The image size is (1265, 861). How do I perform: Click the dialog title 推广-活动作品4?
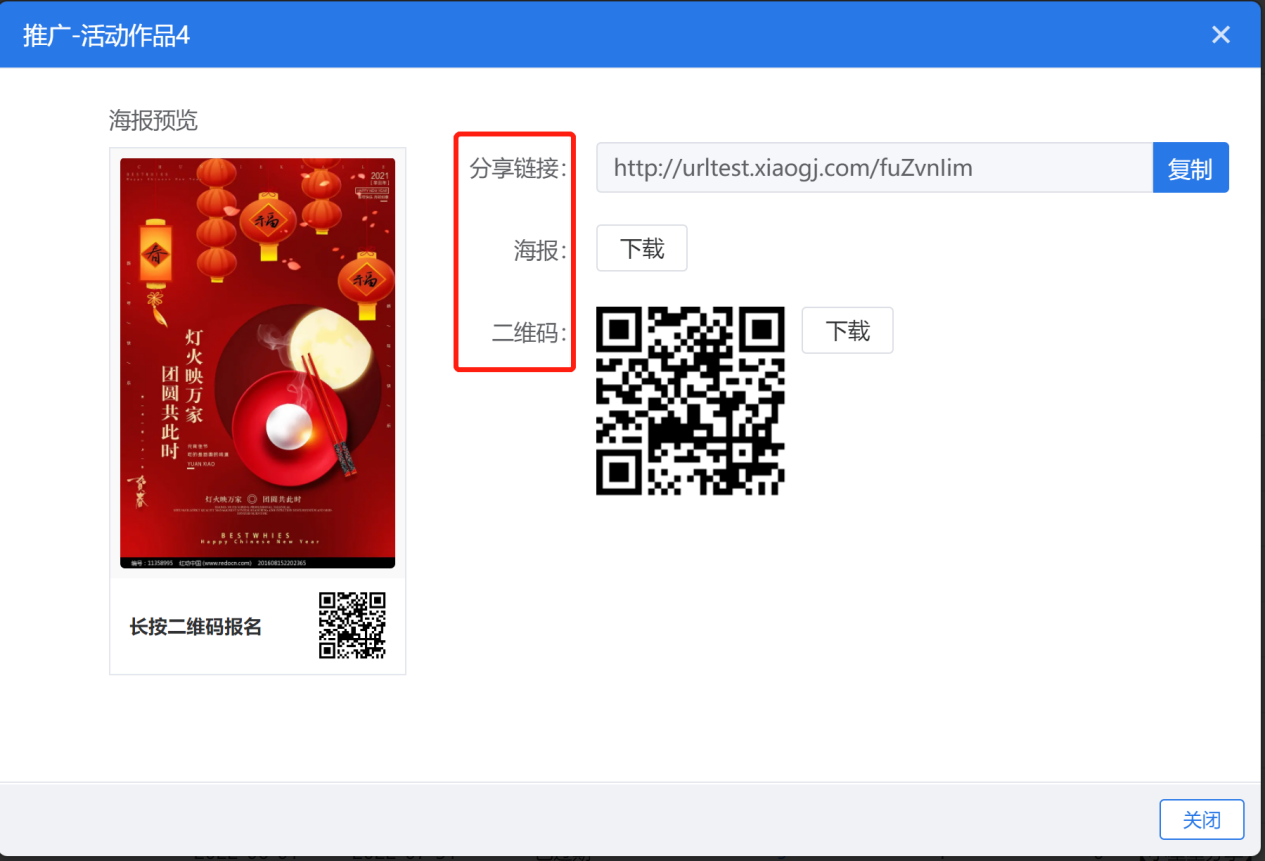[107, 36]
